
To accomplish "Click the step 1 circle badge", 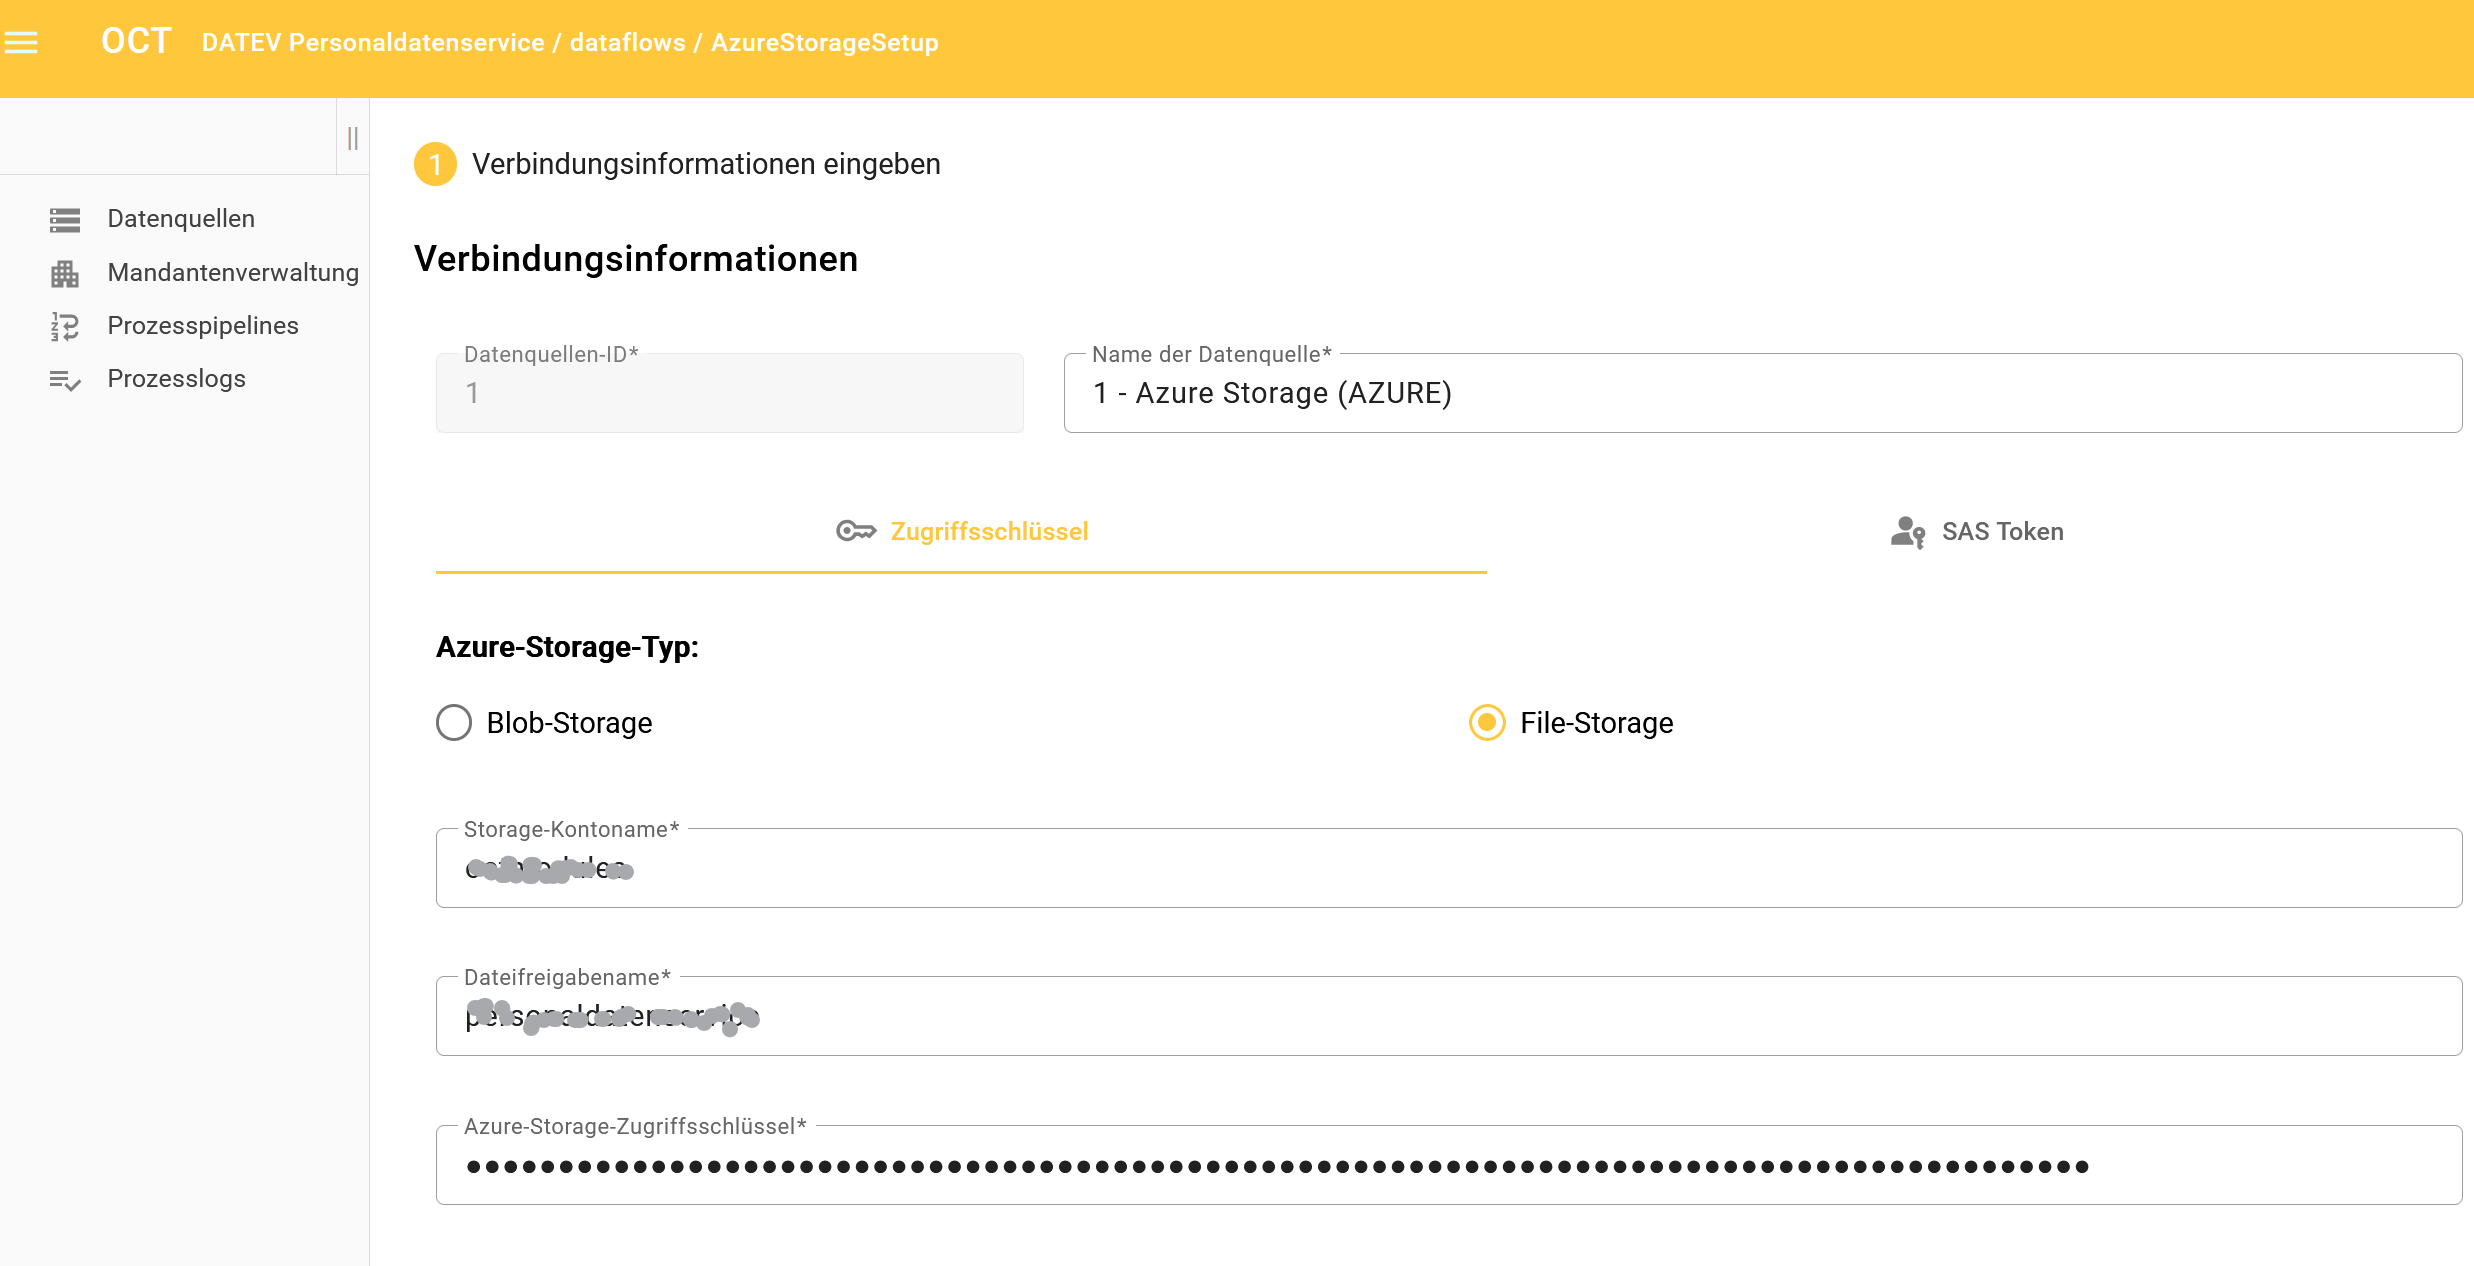I will [x=435, y=164].
